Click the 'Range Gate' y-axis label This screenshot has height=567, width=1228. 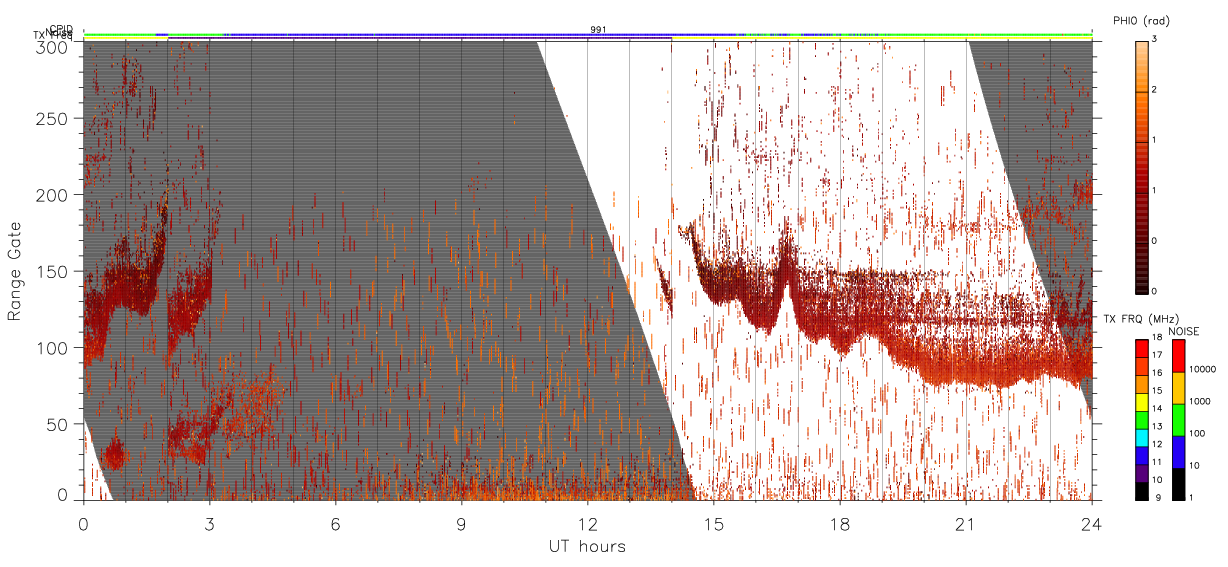coord(15,271)
